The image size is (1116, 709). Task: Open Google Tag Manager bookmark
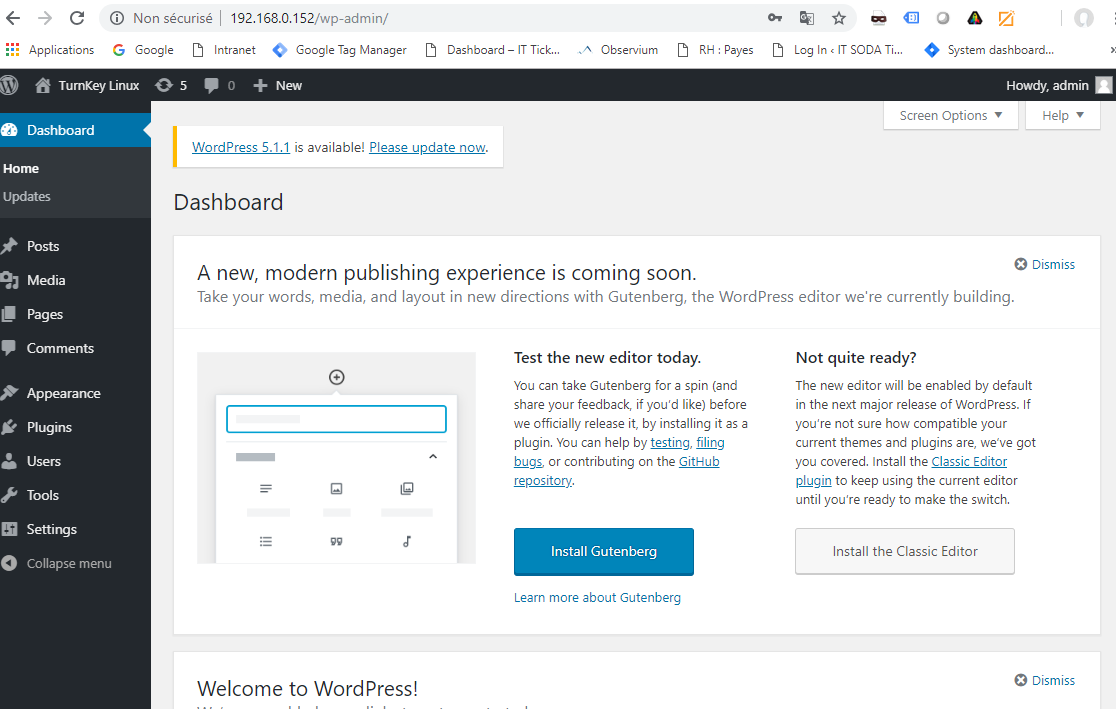[339, 50]
